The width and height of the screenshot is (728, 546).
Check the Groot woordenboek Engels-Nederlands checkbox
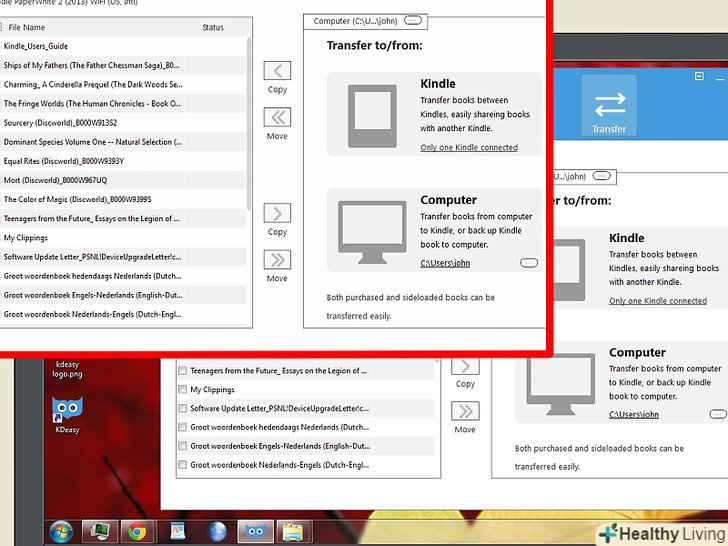(x=182, y=446)
